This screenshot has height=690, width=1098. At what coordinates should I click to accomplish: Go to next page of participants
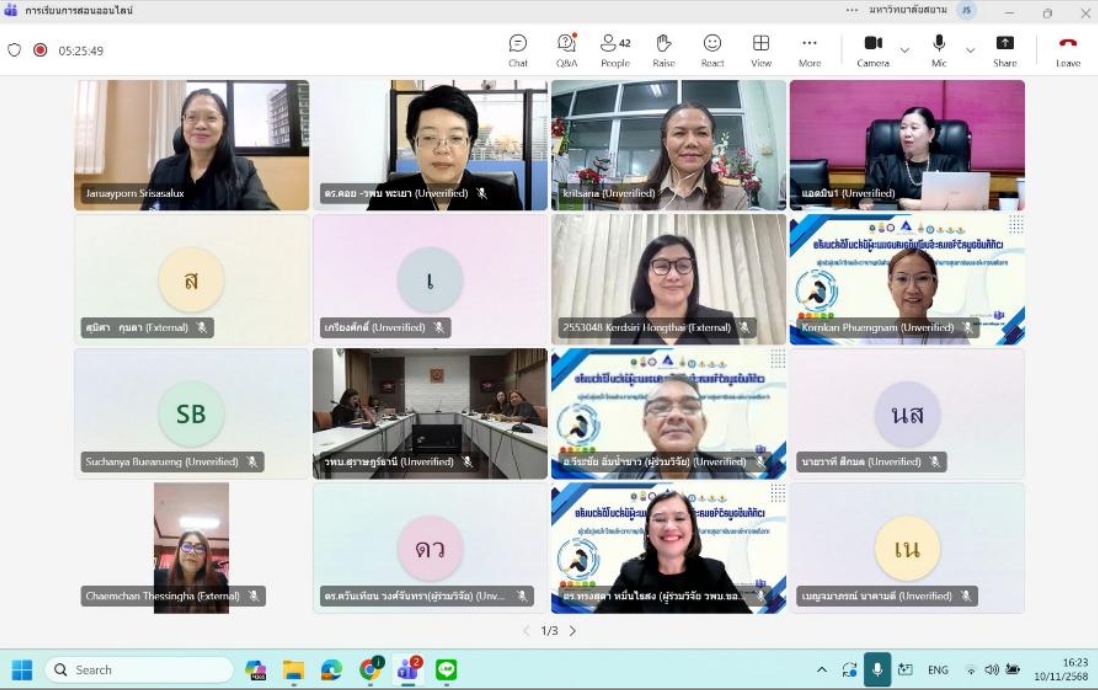click(x=573, y=631)
